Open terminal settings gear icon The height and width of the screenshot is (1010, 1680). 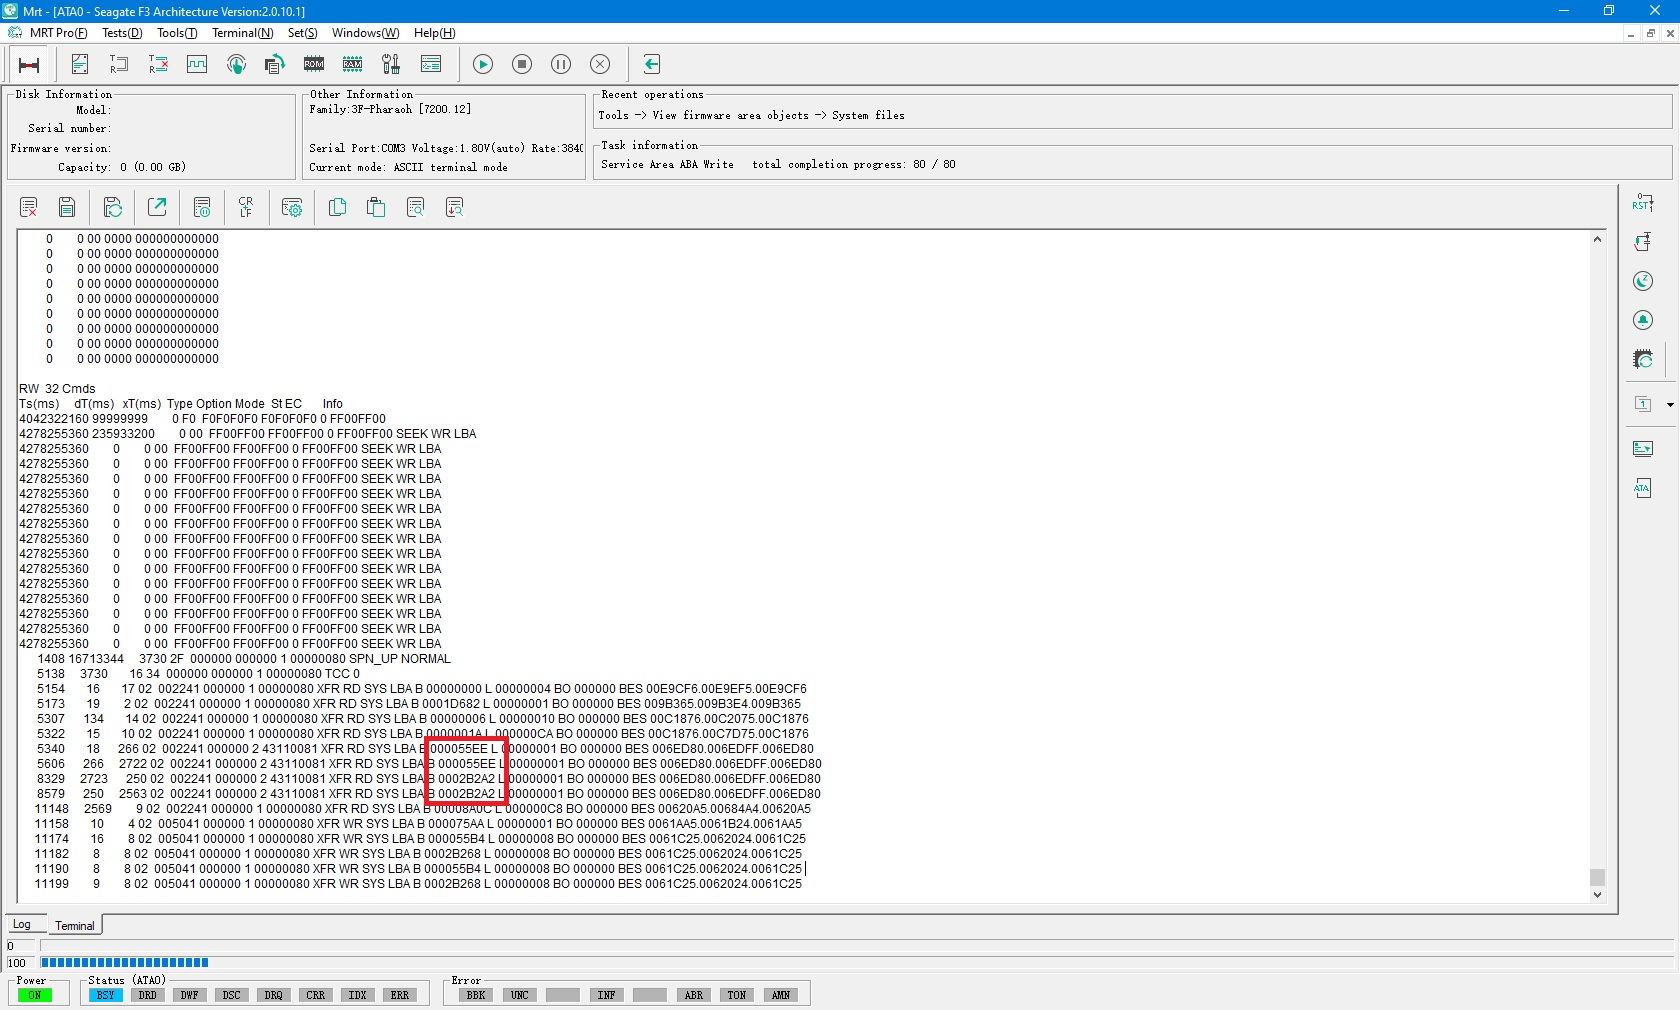292,207
